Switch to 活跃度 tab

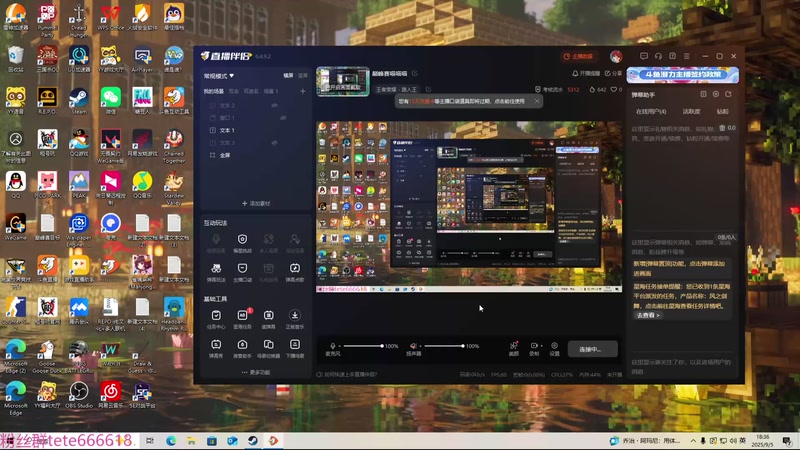click(x=691, y=111)
